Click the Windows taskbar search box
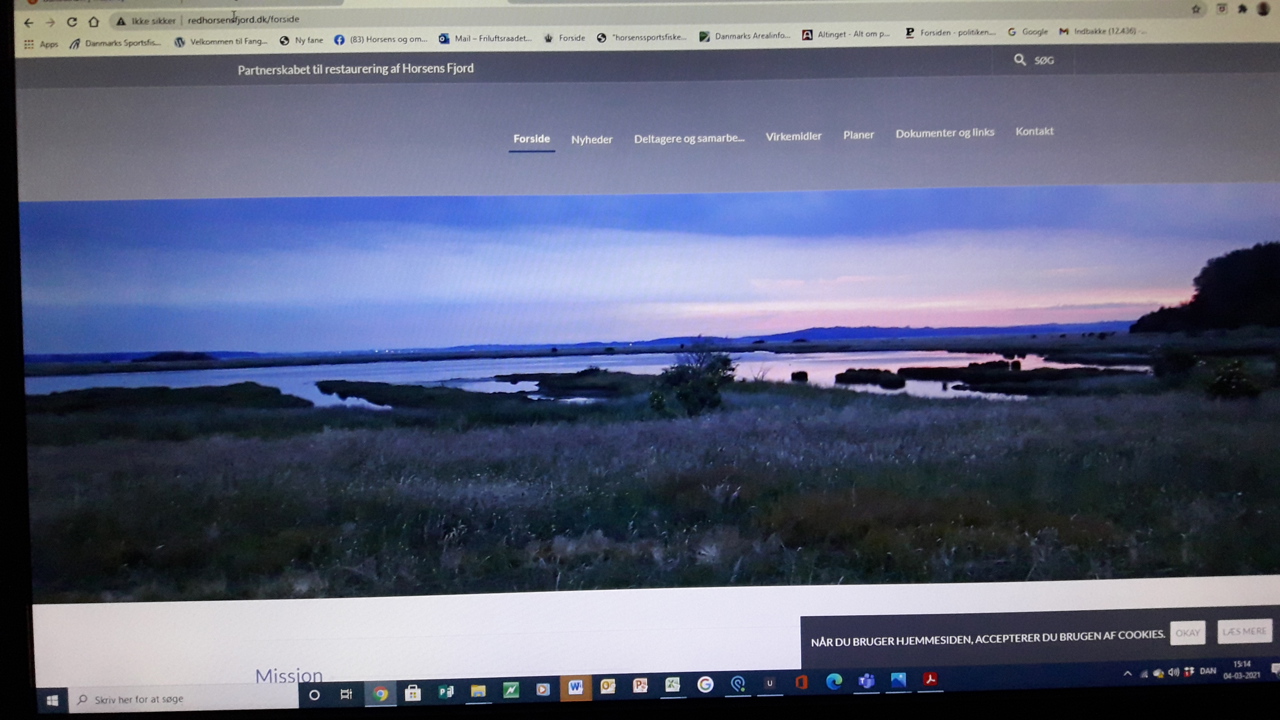Screen dimensions: 1280x720 click(183, 699)
